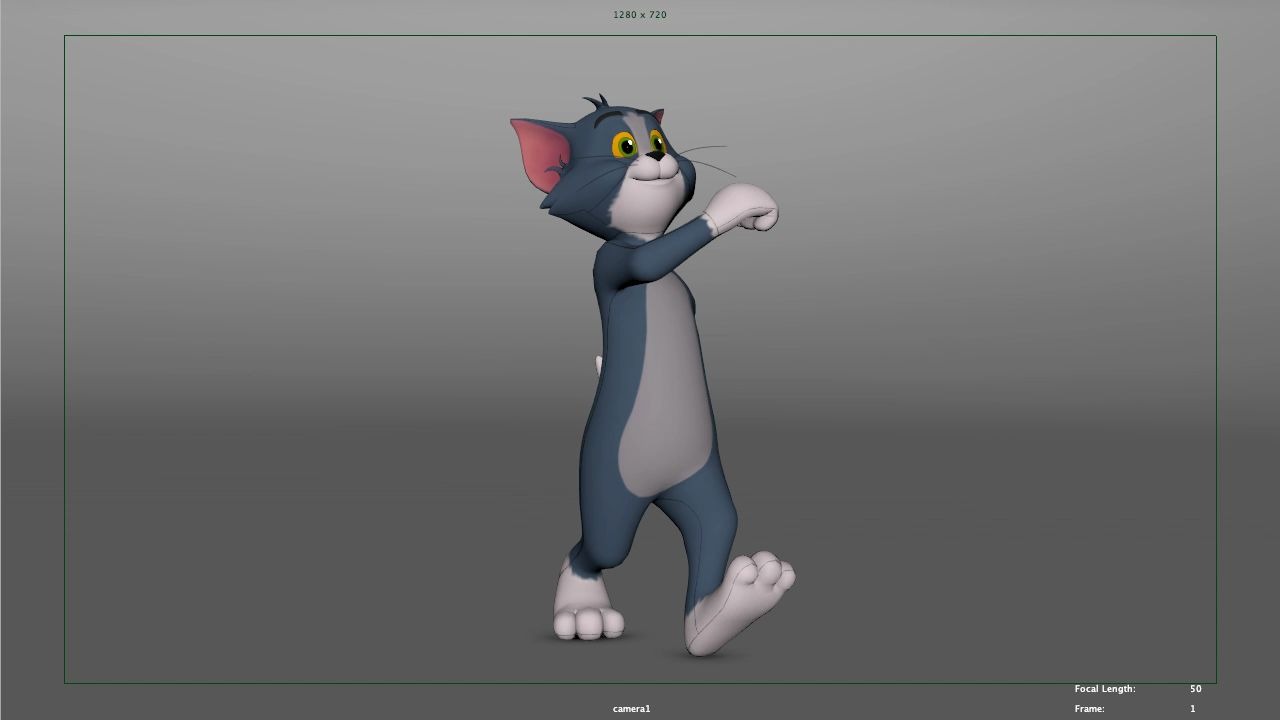This screenshot has height=720, width=1280.
Task: Click the frame number value 1
Action: [x=1192, y=709]
